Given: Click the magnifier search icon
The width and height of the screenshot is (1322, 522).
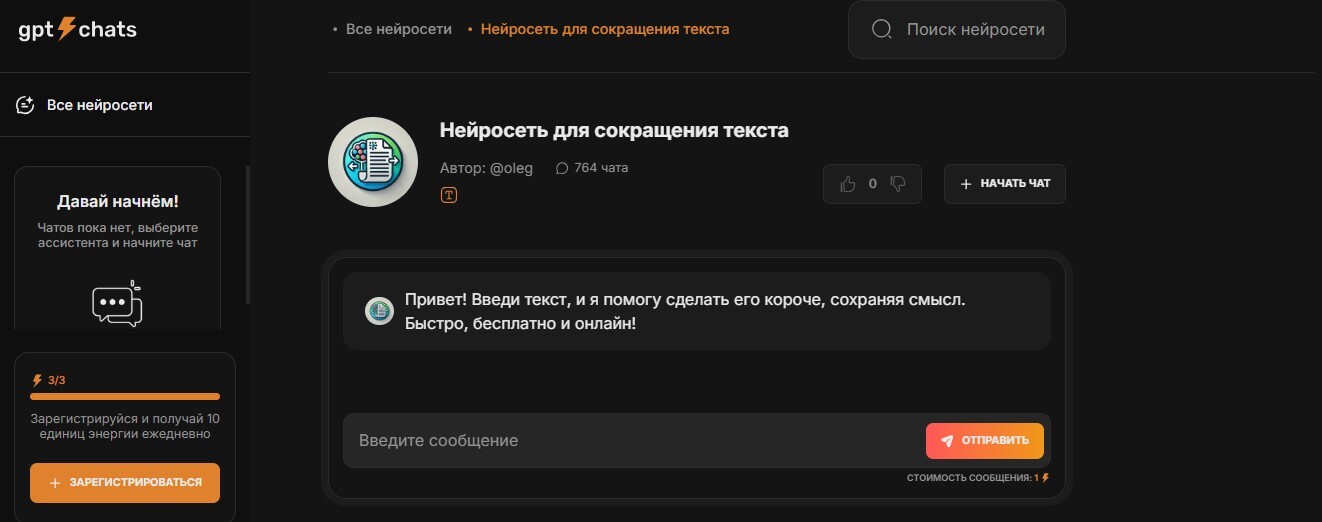Looking at the screenshot, I should [x=881, y=29].
